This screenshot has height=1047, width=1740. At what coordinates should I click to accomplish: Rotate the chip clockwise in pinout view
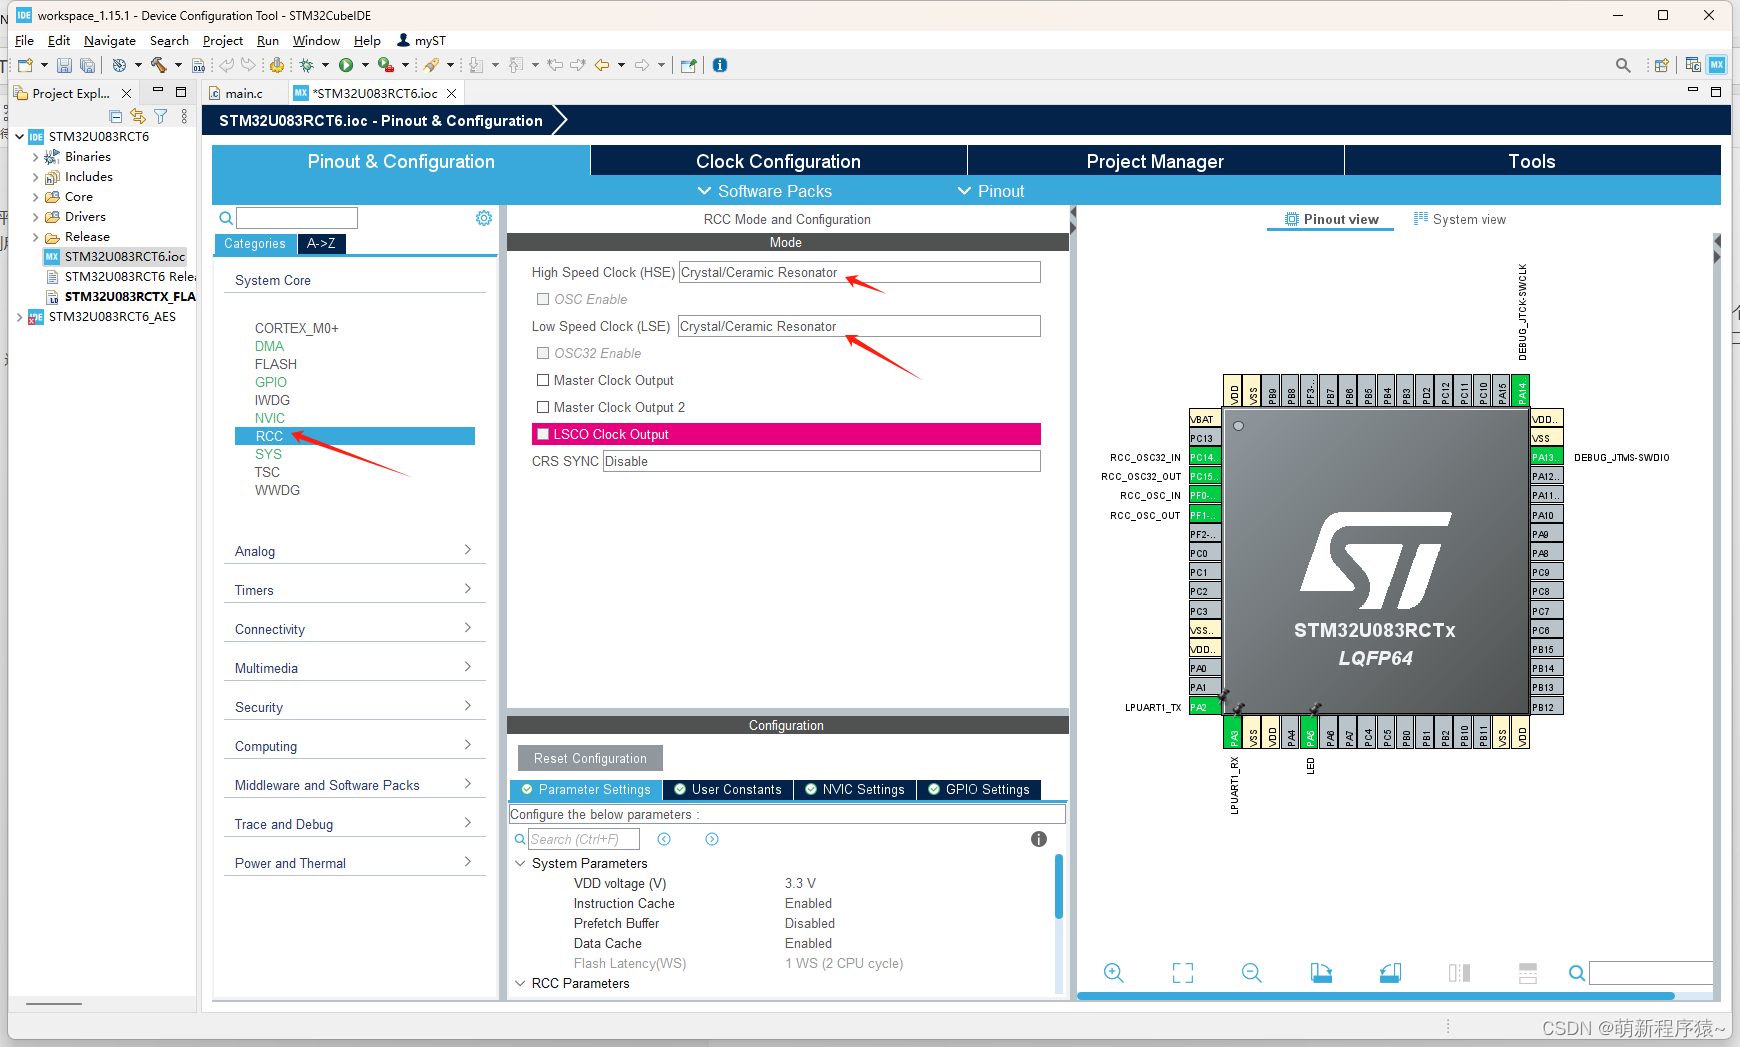click(x=1320, y=972)
